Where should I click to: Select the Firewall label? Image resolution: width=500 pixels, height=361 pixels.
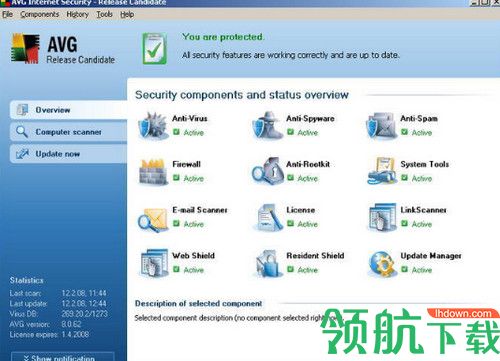(x=186, y=164)
